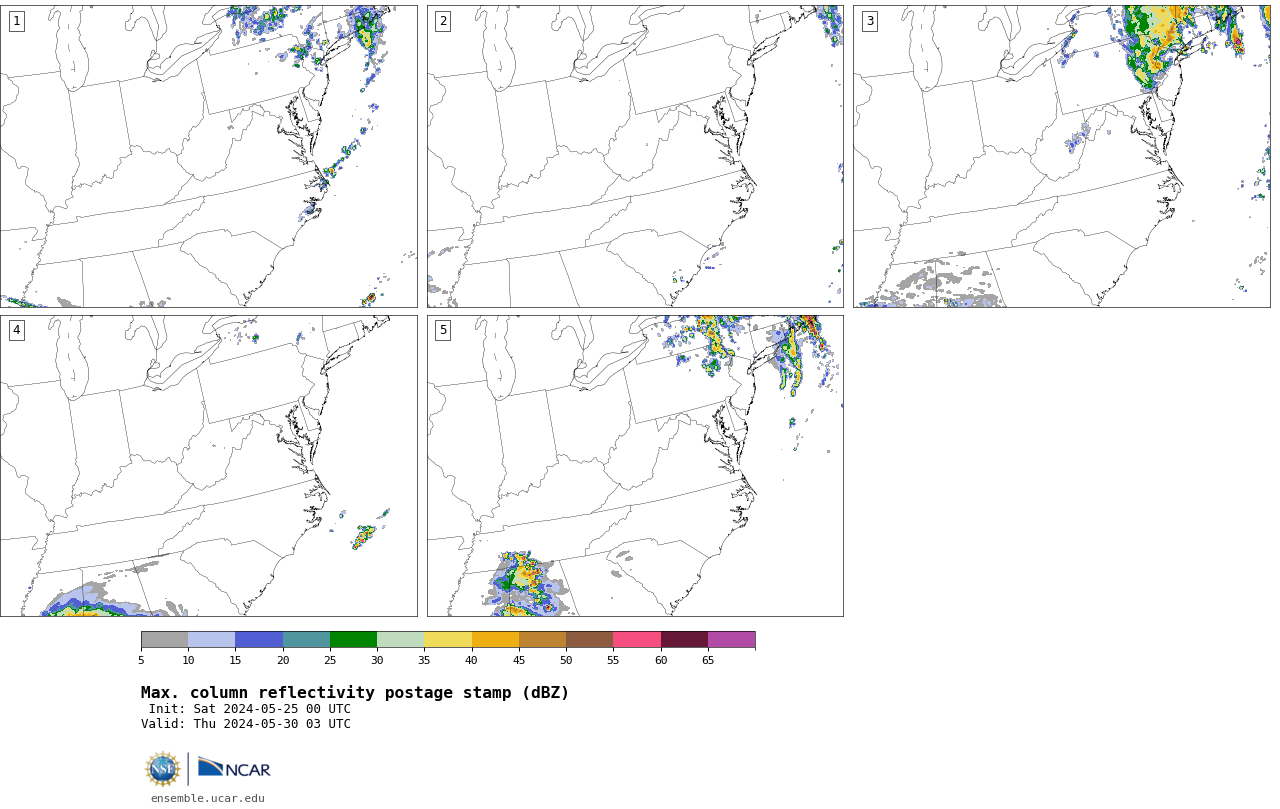The height and width of the screenshot is (809, 1280).
Task: Click the maroon 60-65 dBZ swatch
Action: 684,640
